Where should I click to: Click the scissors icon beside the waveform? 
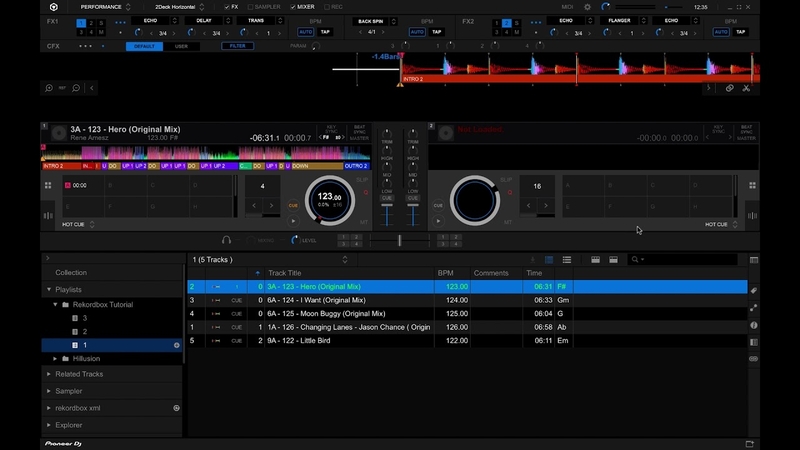tap(746, 88)
